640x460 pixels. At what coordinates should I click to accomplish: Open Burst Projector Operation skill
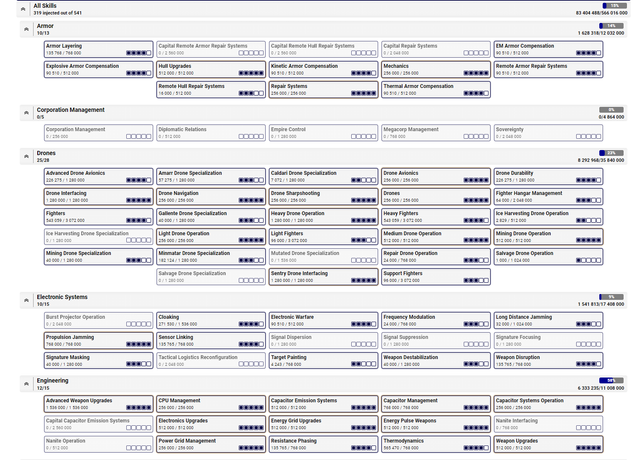point(98,320)
